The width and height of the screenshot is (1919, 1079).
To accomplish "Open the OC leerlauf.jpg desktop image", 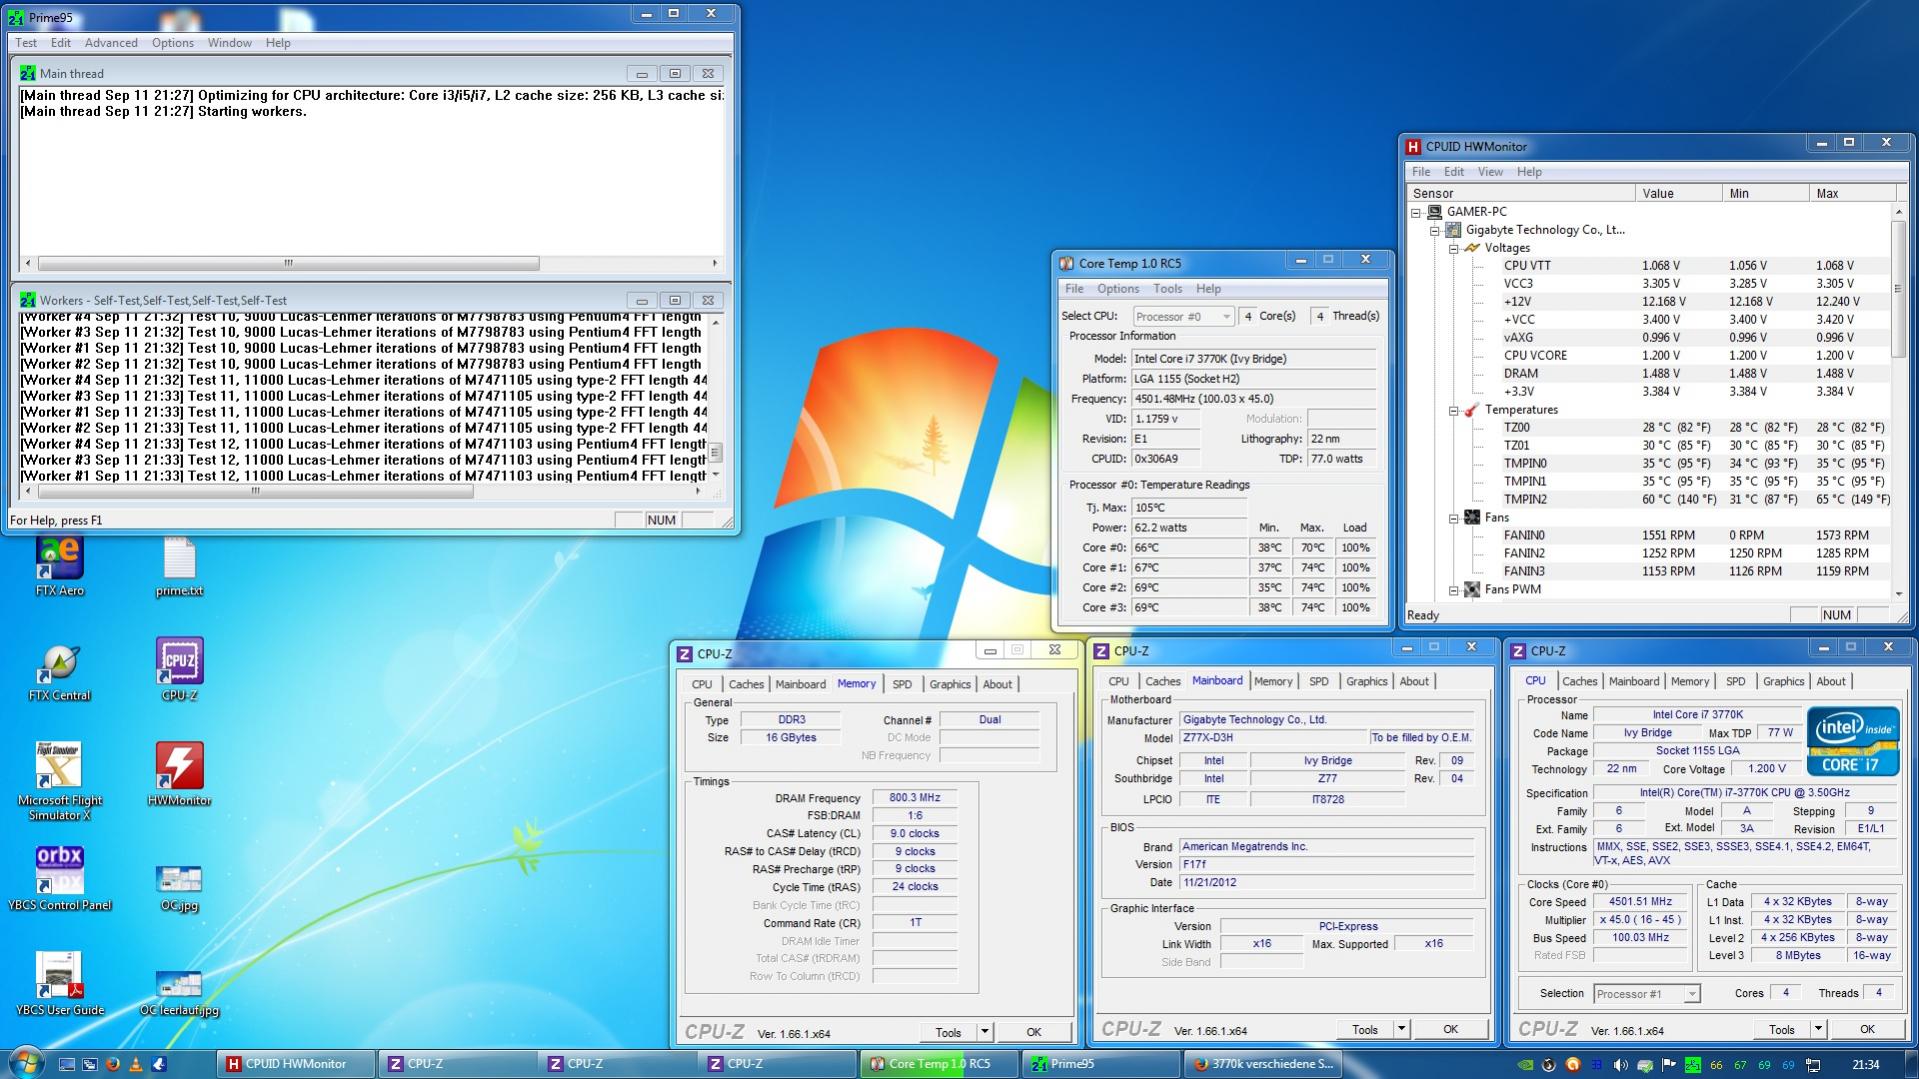I will [x=180, y=992].
